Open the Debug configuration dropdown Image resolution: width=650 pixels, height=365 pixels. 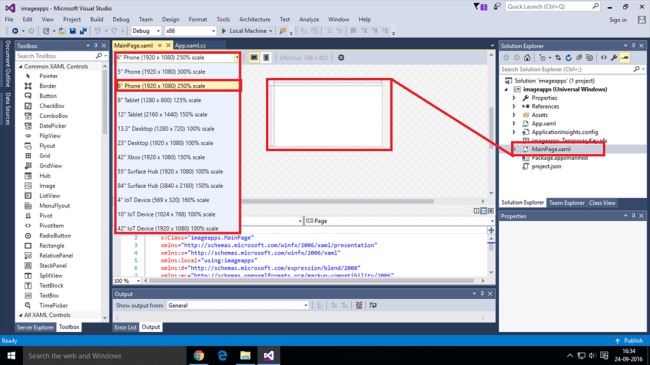[146, 31]
